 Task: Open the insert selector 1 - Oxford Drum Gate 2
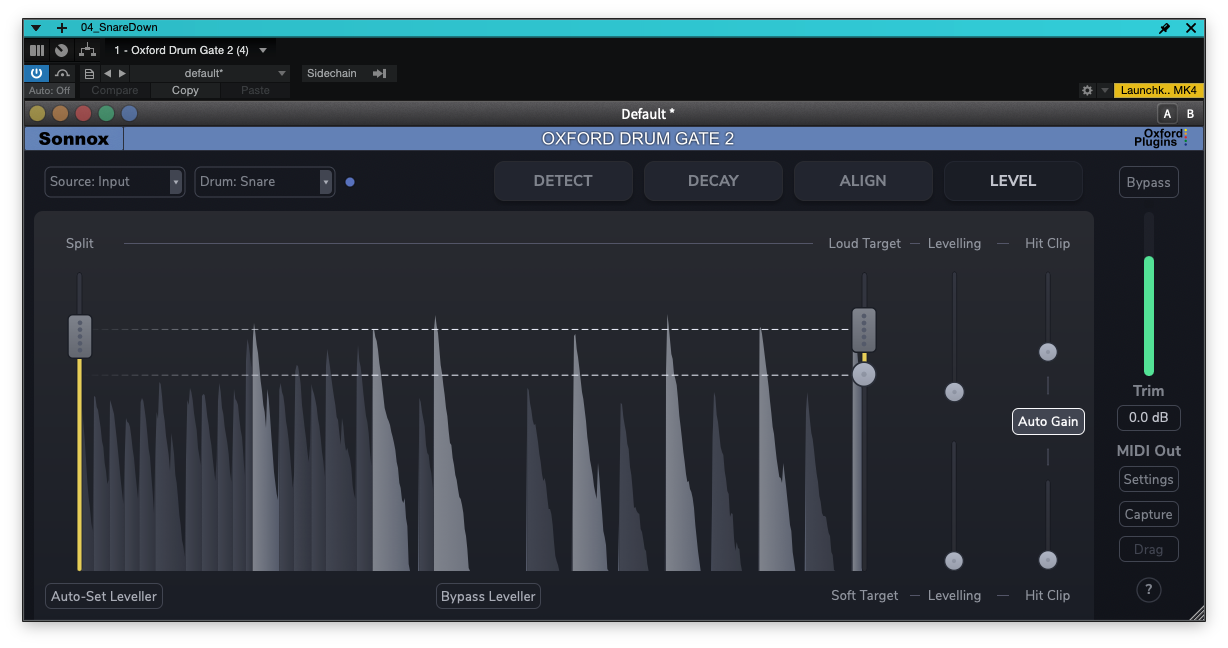pyautogui.click(x=190, y=50)
